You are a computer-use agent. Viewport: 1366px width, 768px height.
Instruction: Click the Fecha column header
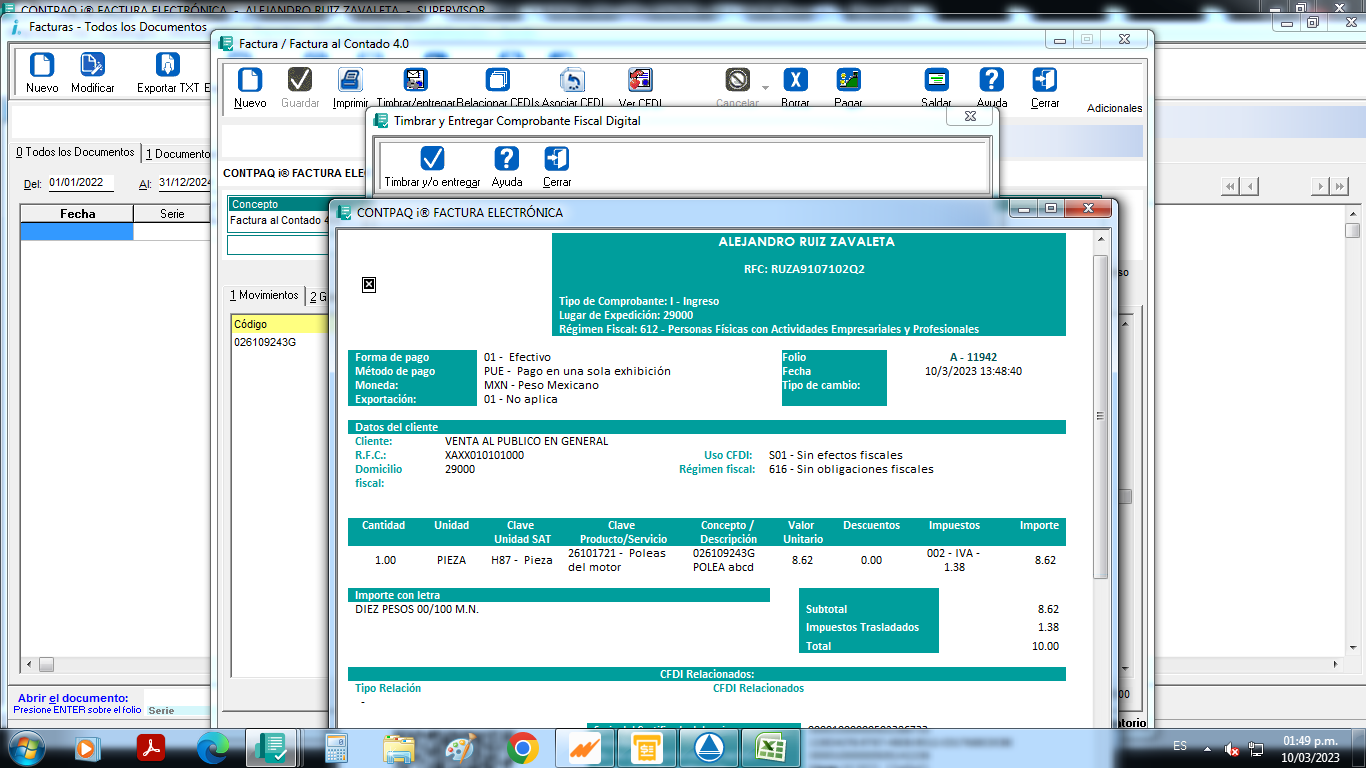[77, 214]
